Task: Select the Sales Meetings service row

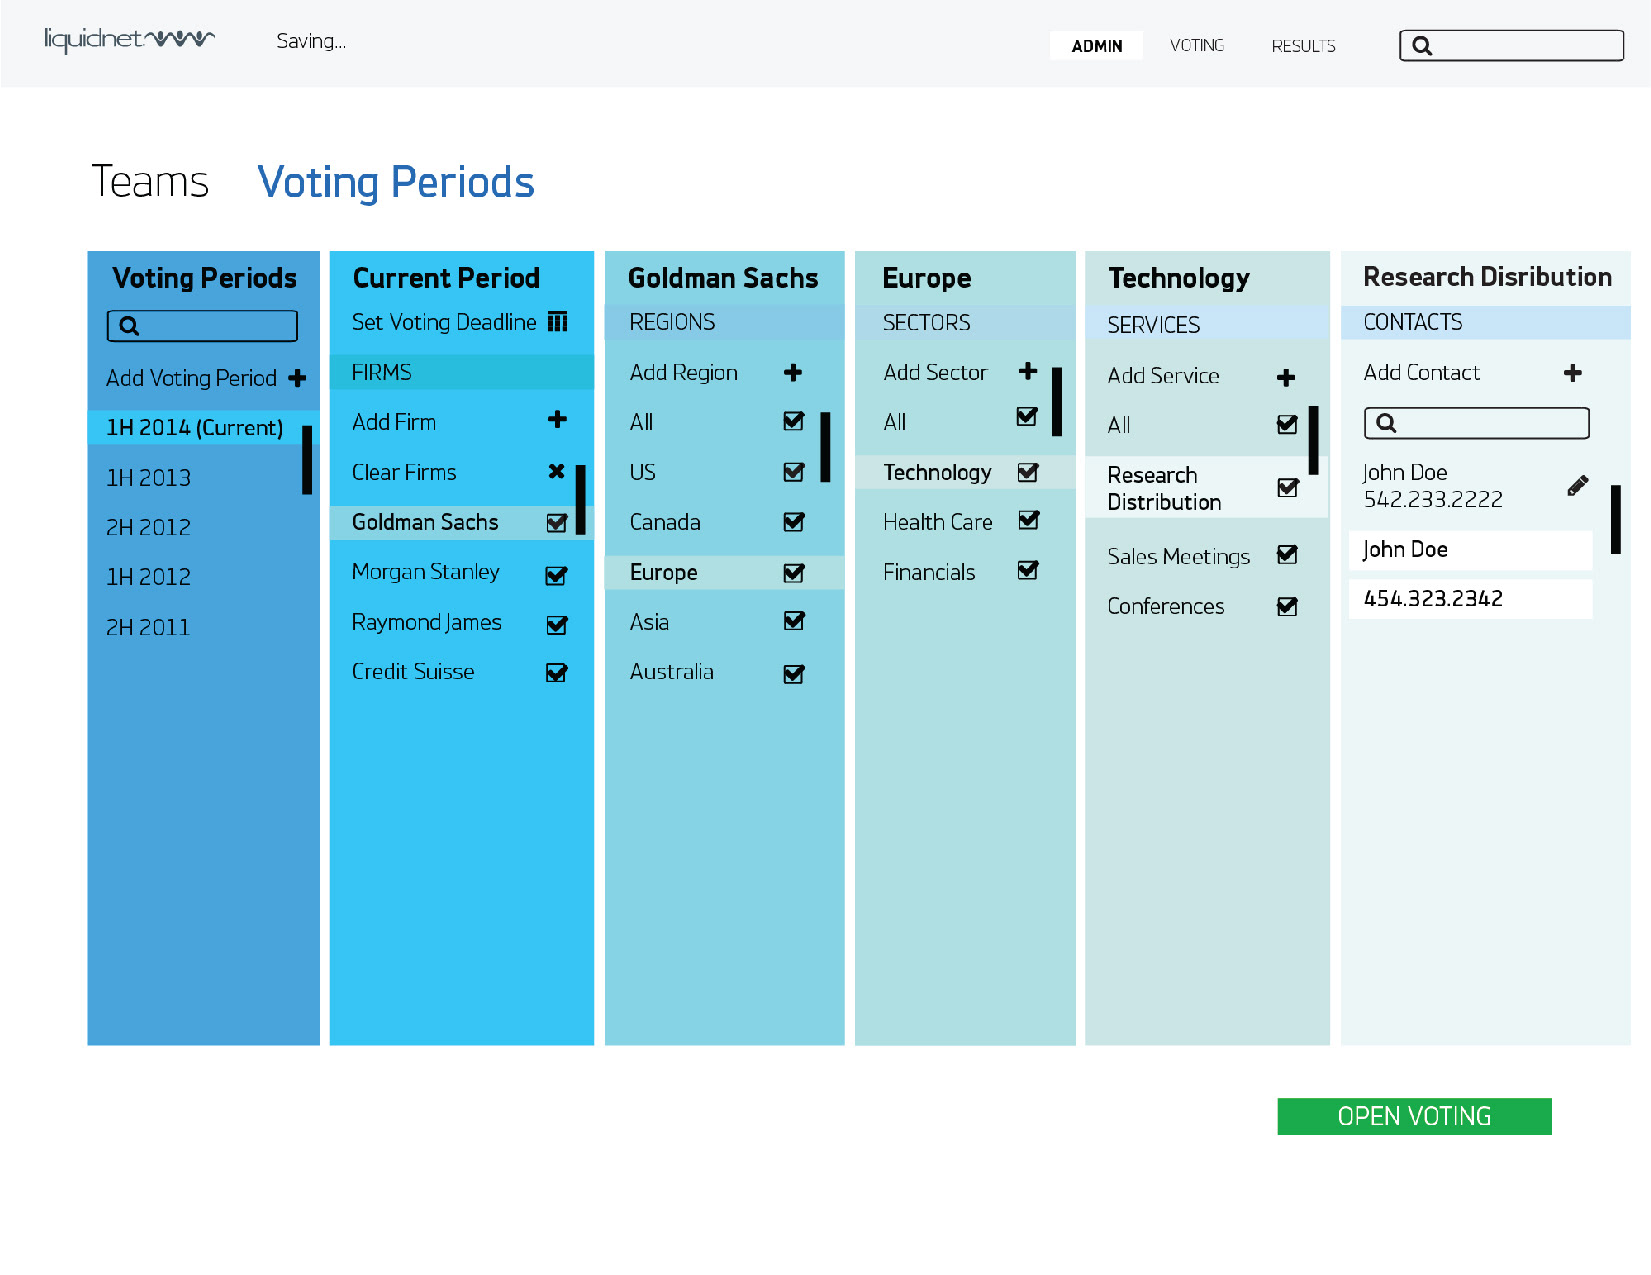Action: pyautogui.click(x=1206, y=556)
